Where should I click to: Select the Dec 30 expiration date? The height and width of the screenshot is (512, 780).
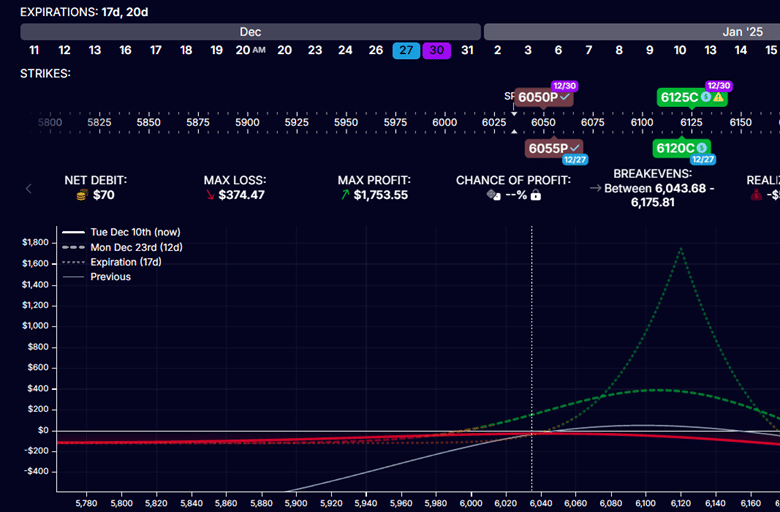(436, 50)
